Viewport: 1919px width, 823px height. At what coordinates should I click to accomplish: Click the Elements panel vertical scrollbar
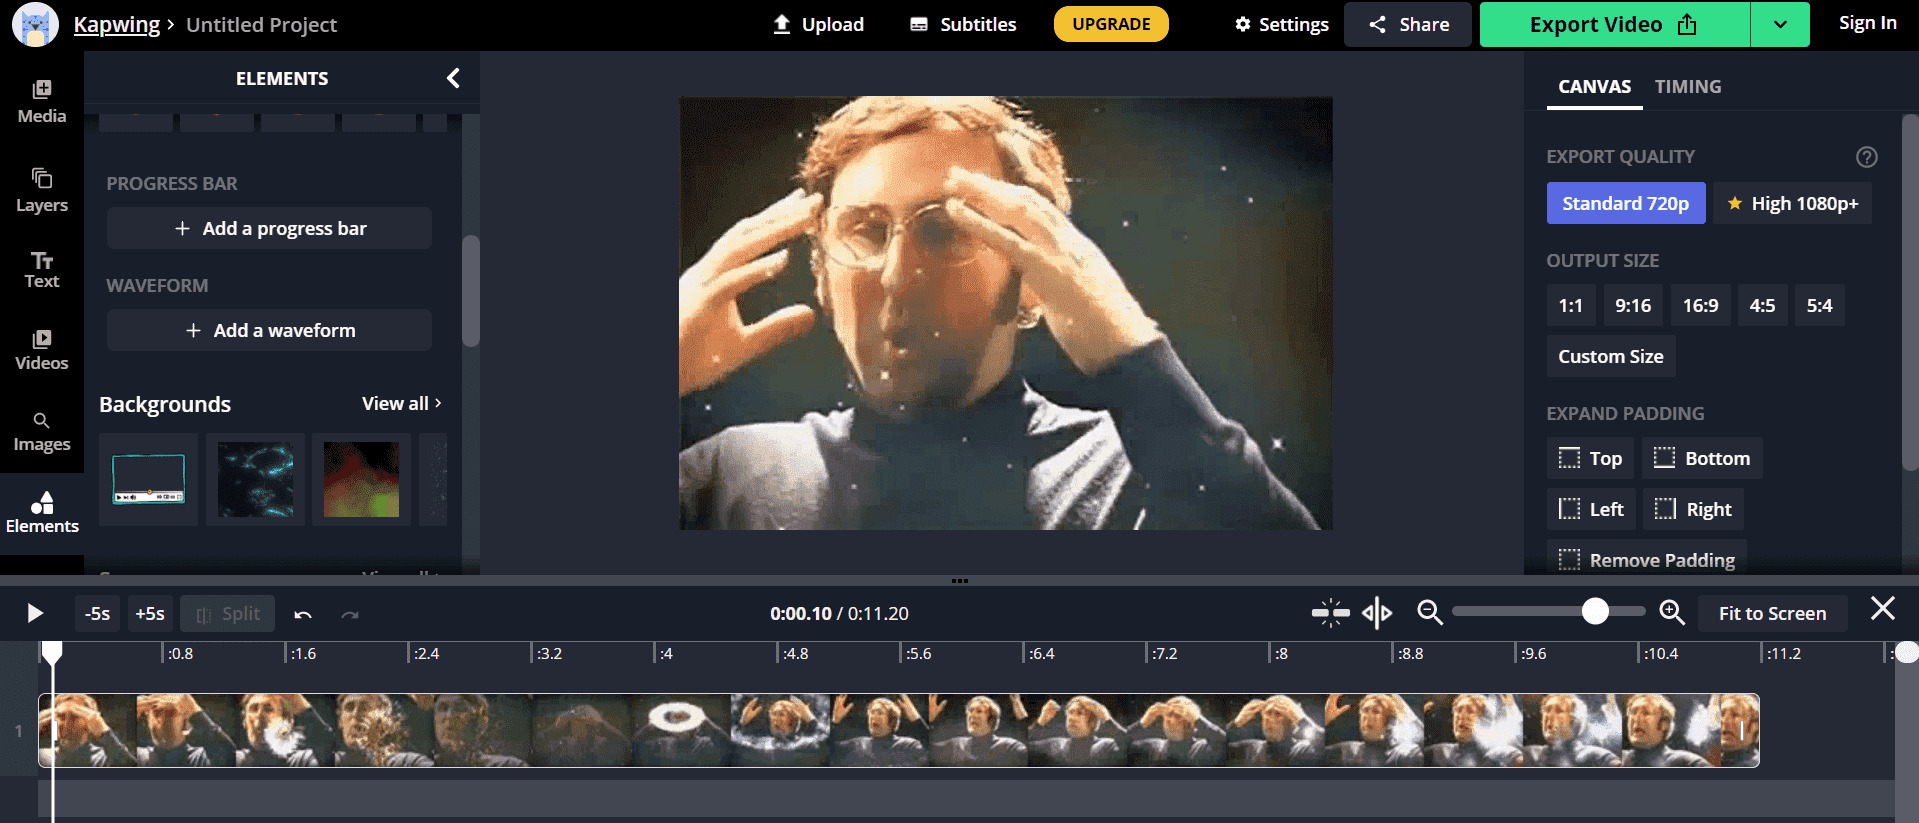471,290
